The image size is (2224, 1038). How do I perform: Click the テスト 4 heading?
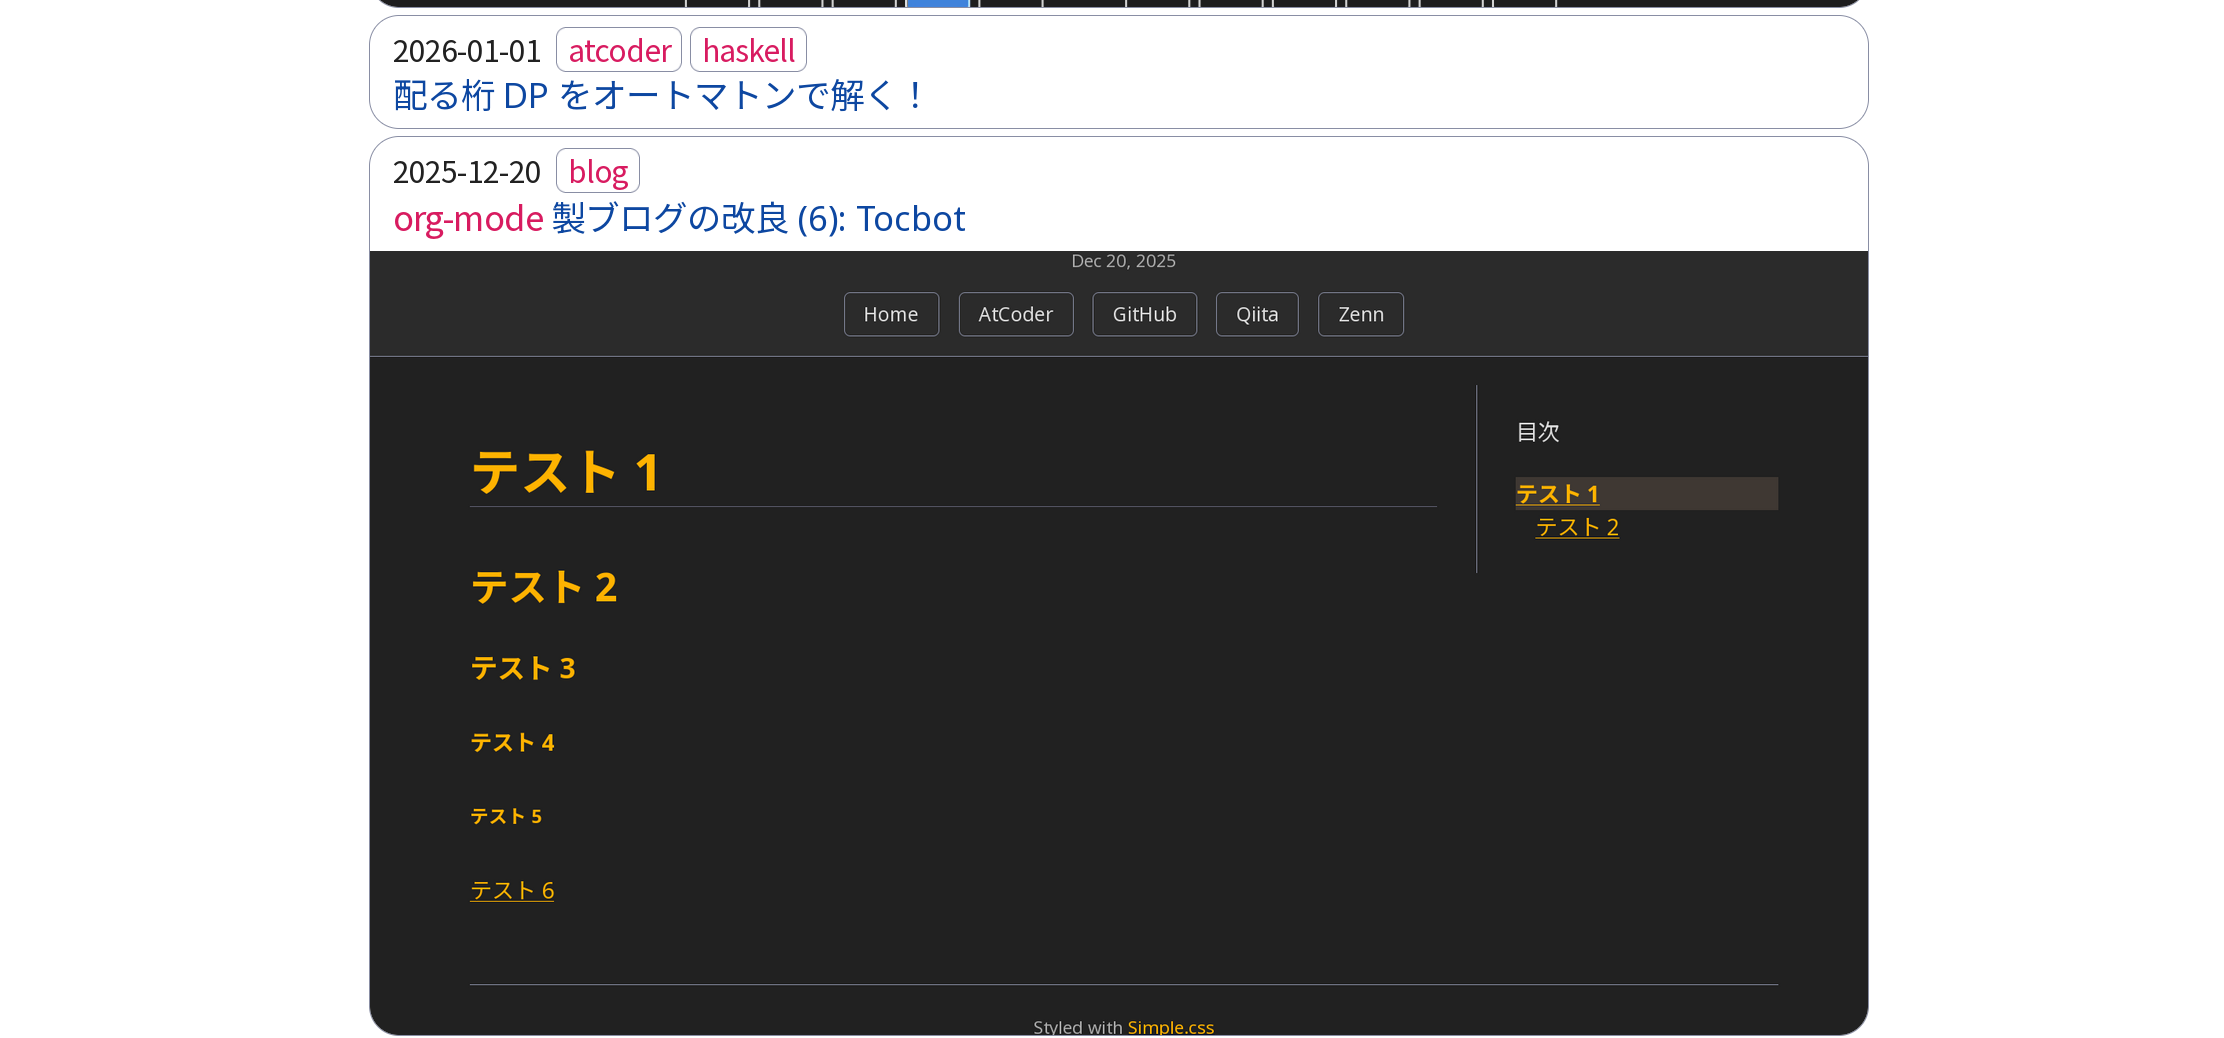coord(512,742)
